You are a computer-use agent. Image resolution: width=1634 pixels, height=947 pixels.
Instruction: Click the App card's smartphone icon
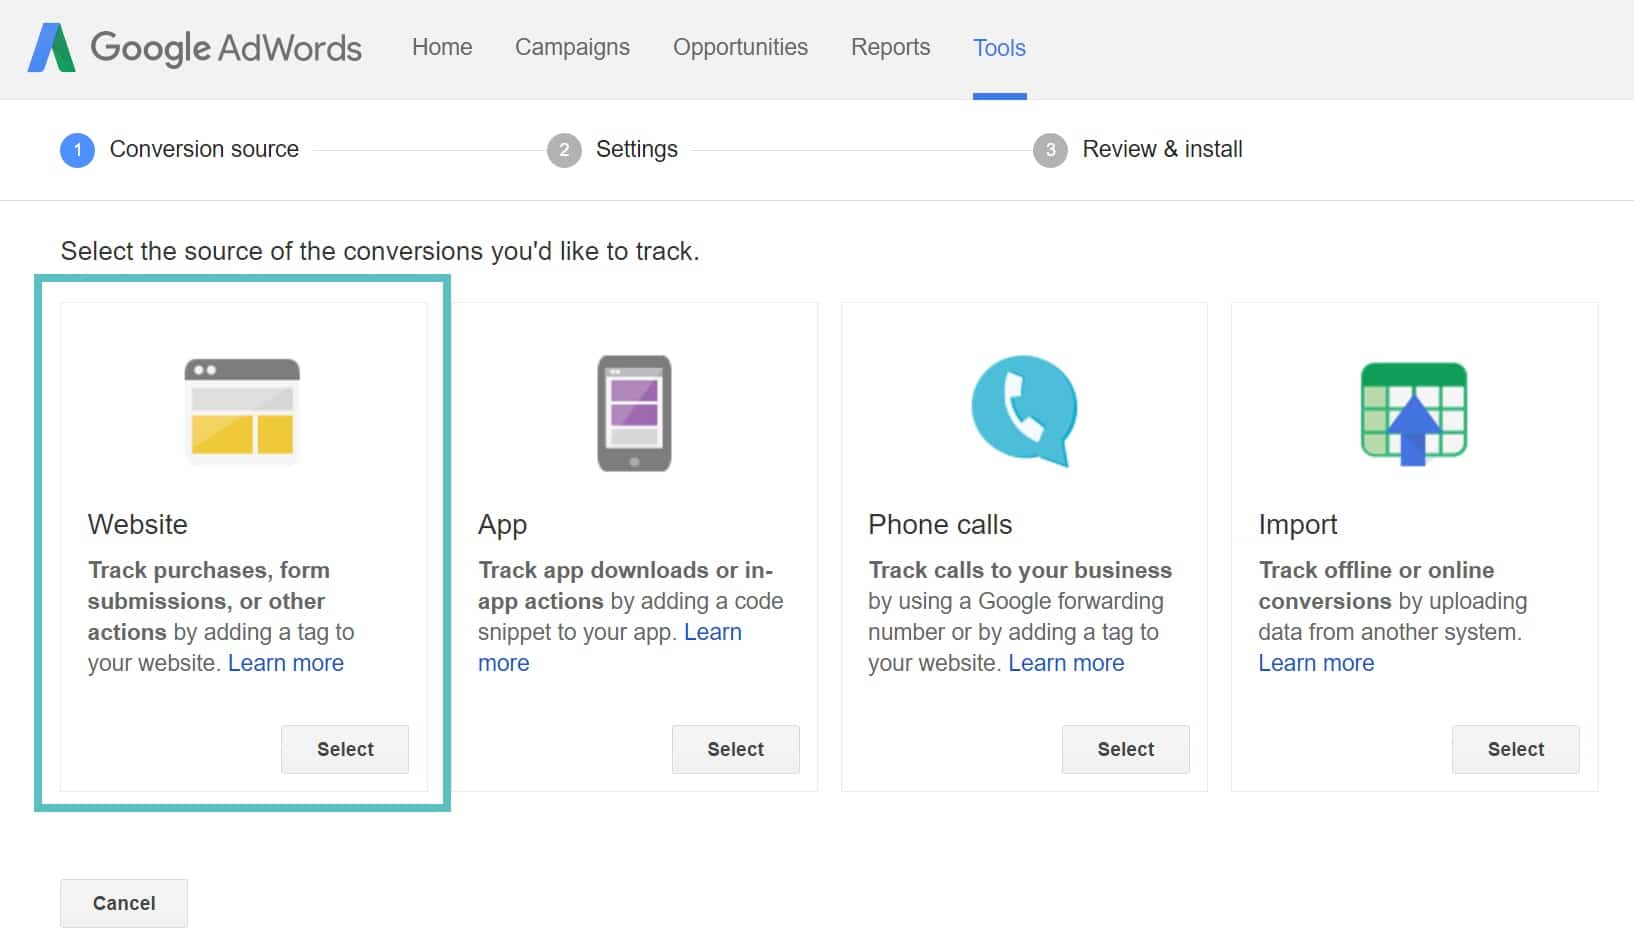(632, 413)
